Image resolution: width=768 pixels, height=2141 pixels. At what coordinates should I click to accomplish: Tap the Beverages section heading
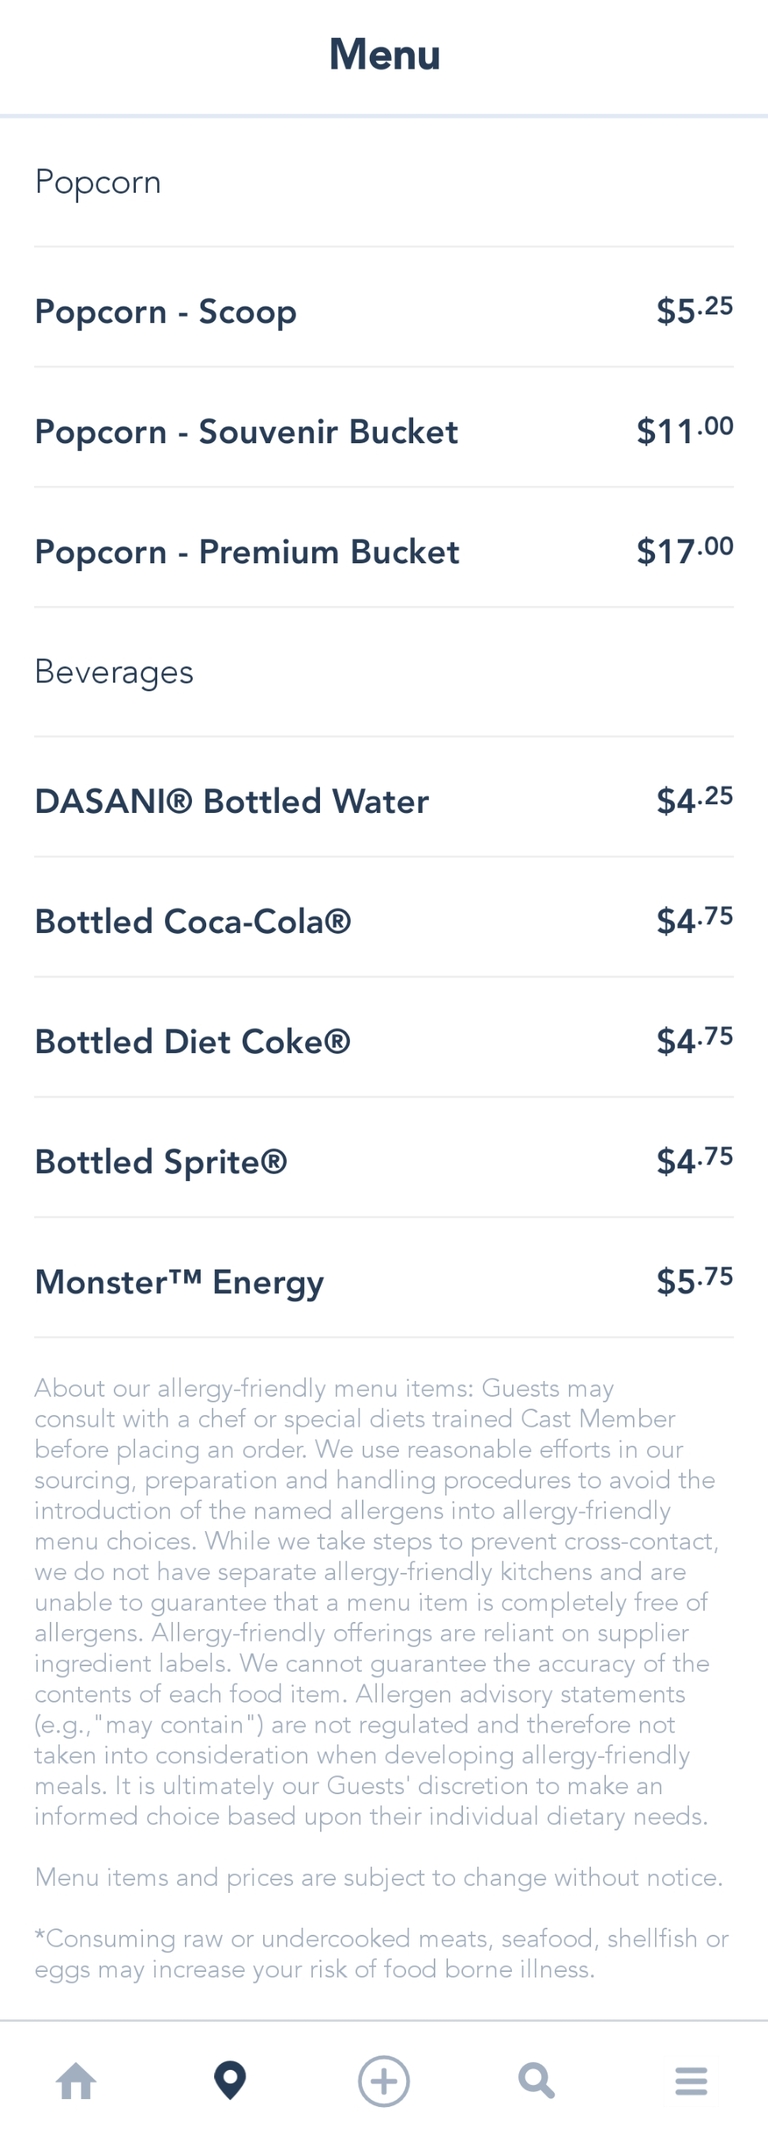[114, 672]
